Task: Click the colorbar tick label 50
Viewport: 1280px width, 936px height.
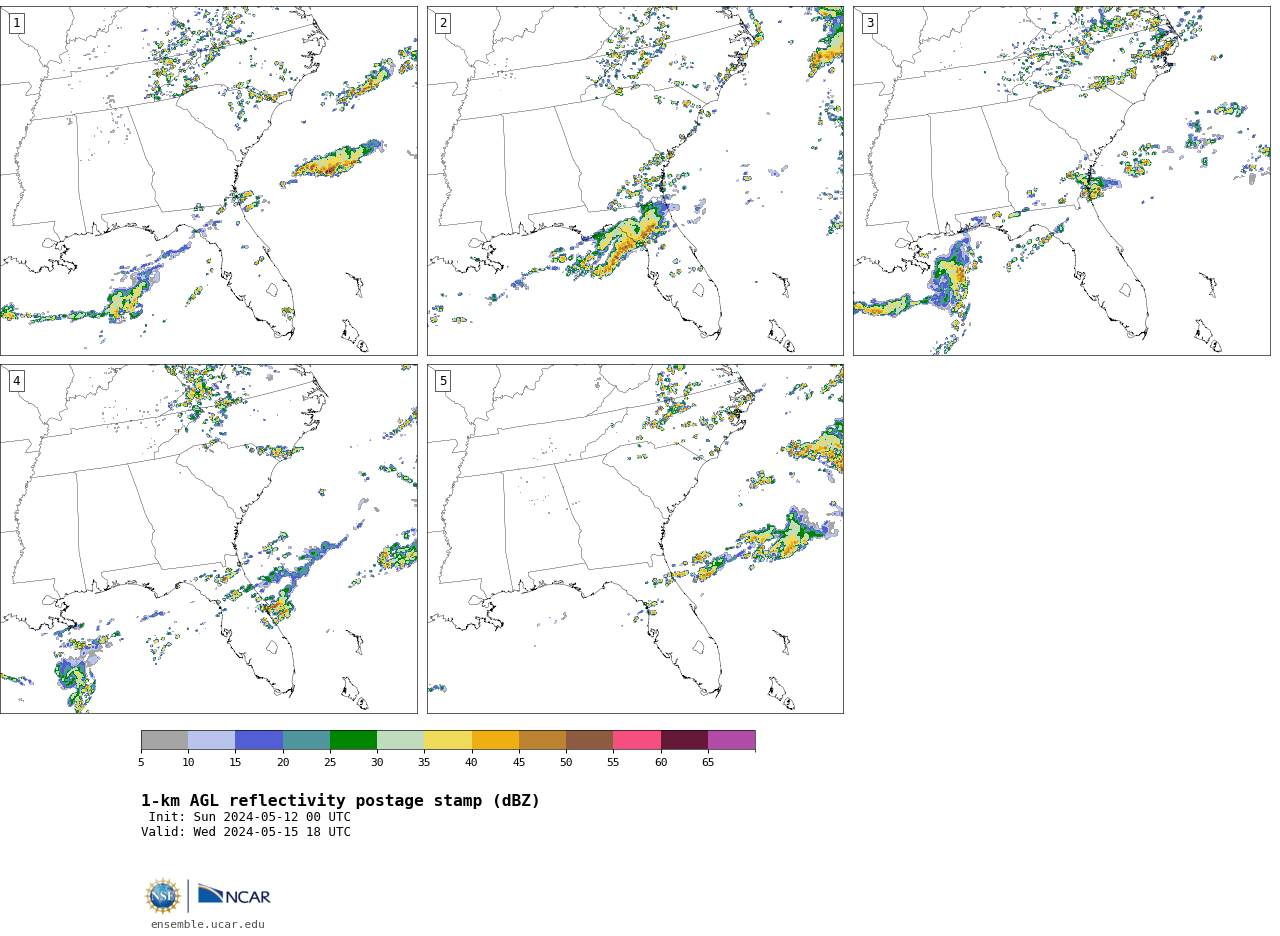Action: point(566,763)
